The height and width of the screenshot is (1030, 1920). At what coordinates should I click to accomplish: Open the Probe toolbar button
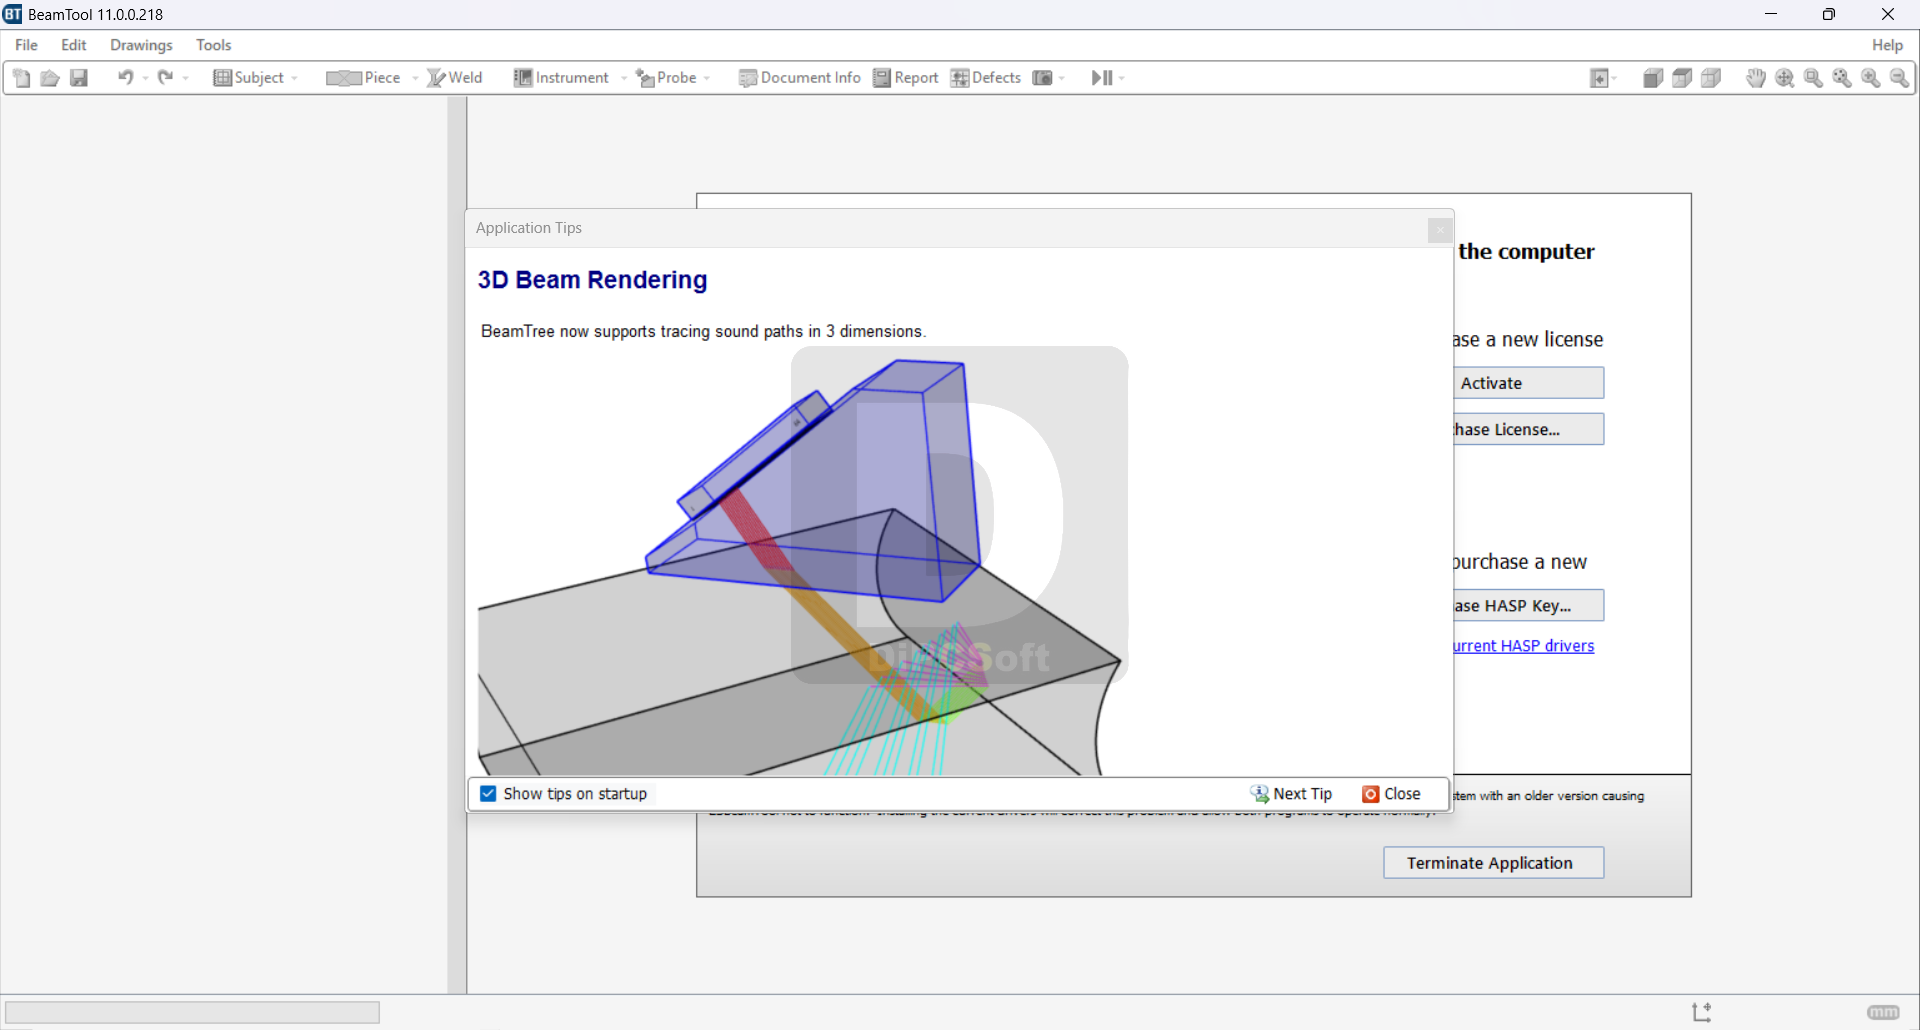tap(666, 78)
